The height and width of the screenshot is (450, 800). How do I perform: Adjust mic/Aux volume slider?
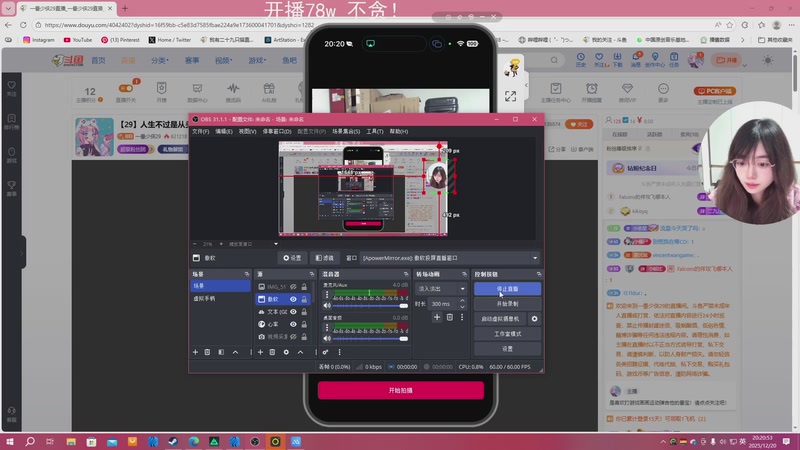(x=370, y=306)
